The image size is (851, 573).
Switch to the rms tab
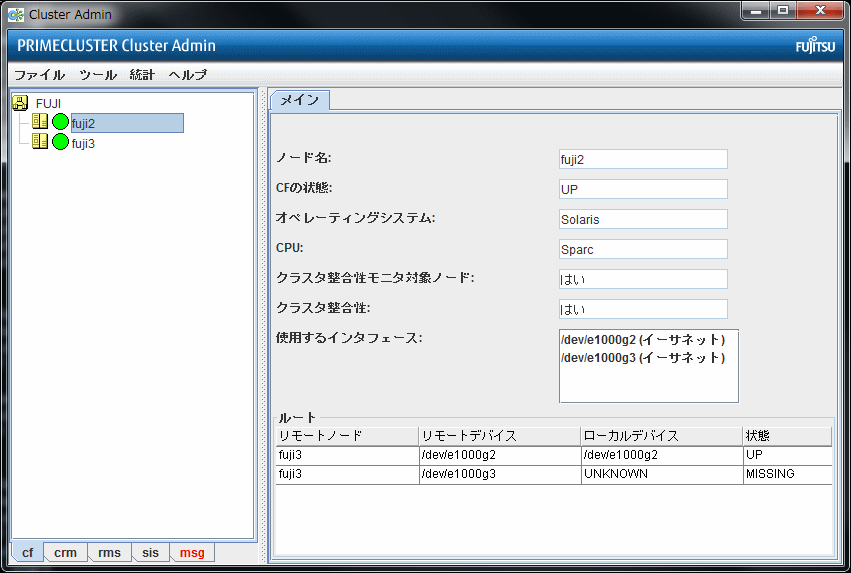pyautogui.click(x=109, y=552)
